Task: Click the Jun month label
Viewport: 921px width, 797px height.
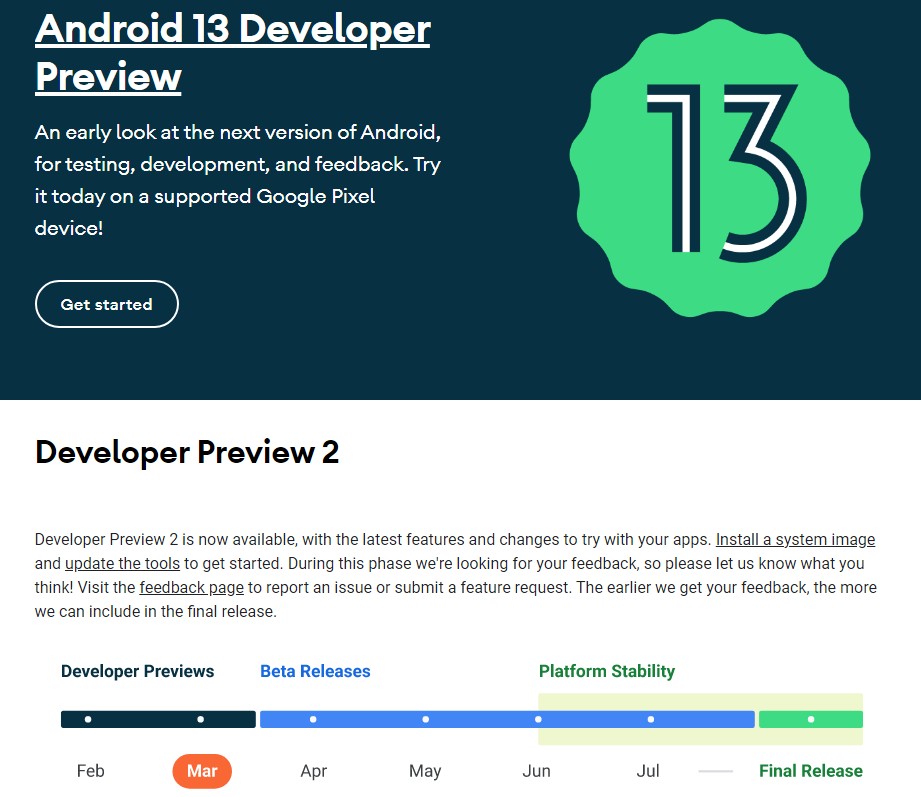Action: coord(536,771)
